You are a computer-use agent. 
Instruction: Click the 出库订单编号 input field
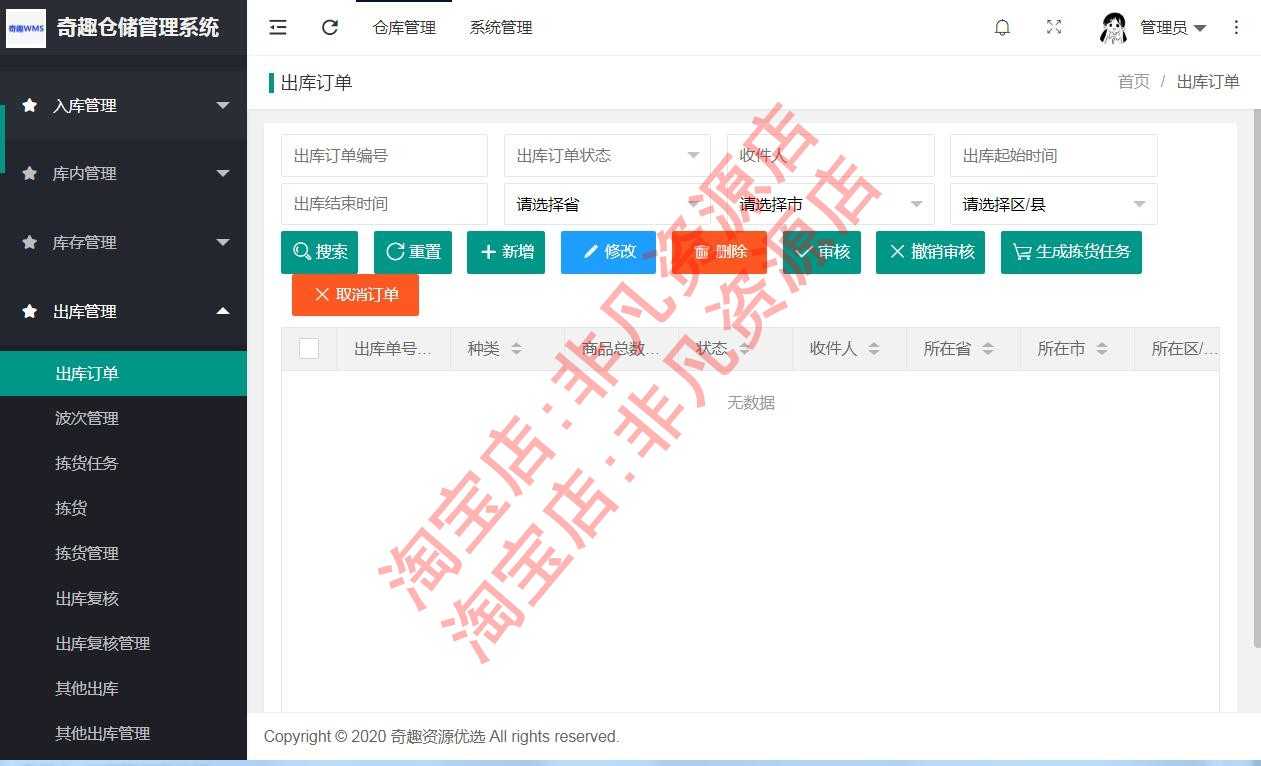[x=384, y=155]
